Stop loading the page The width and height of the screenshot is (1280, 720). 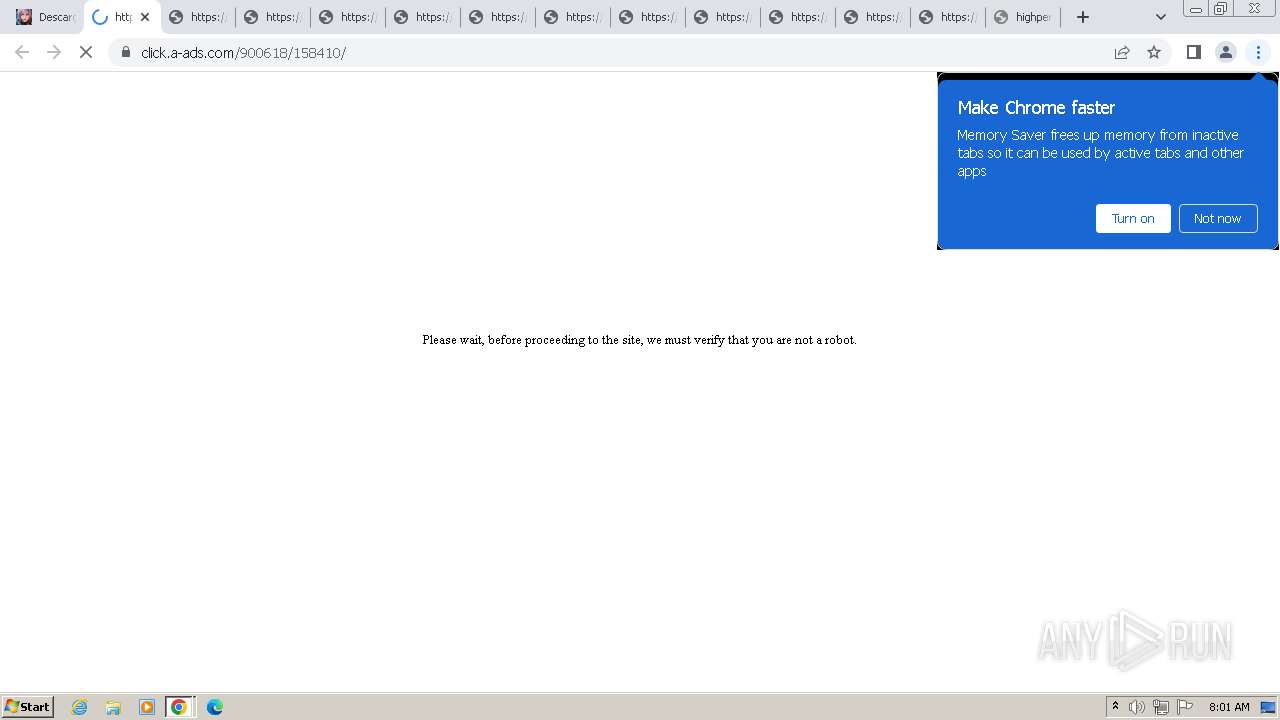point(86,52)
